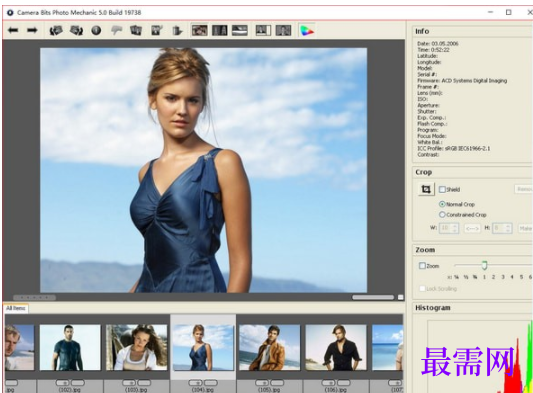Click the main preview image
Image resolution: width=533 pixels, height=393 pixels.
click(x=204, y=170)
